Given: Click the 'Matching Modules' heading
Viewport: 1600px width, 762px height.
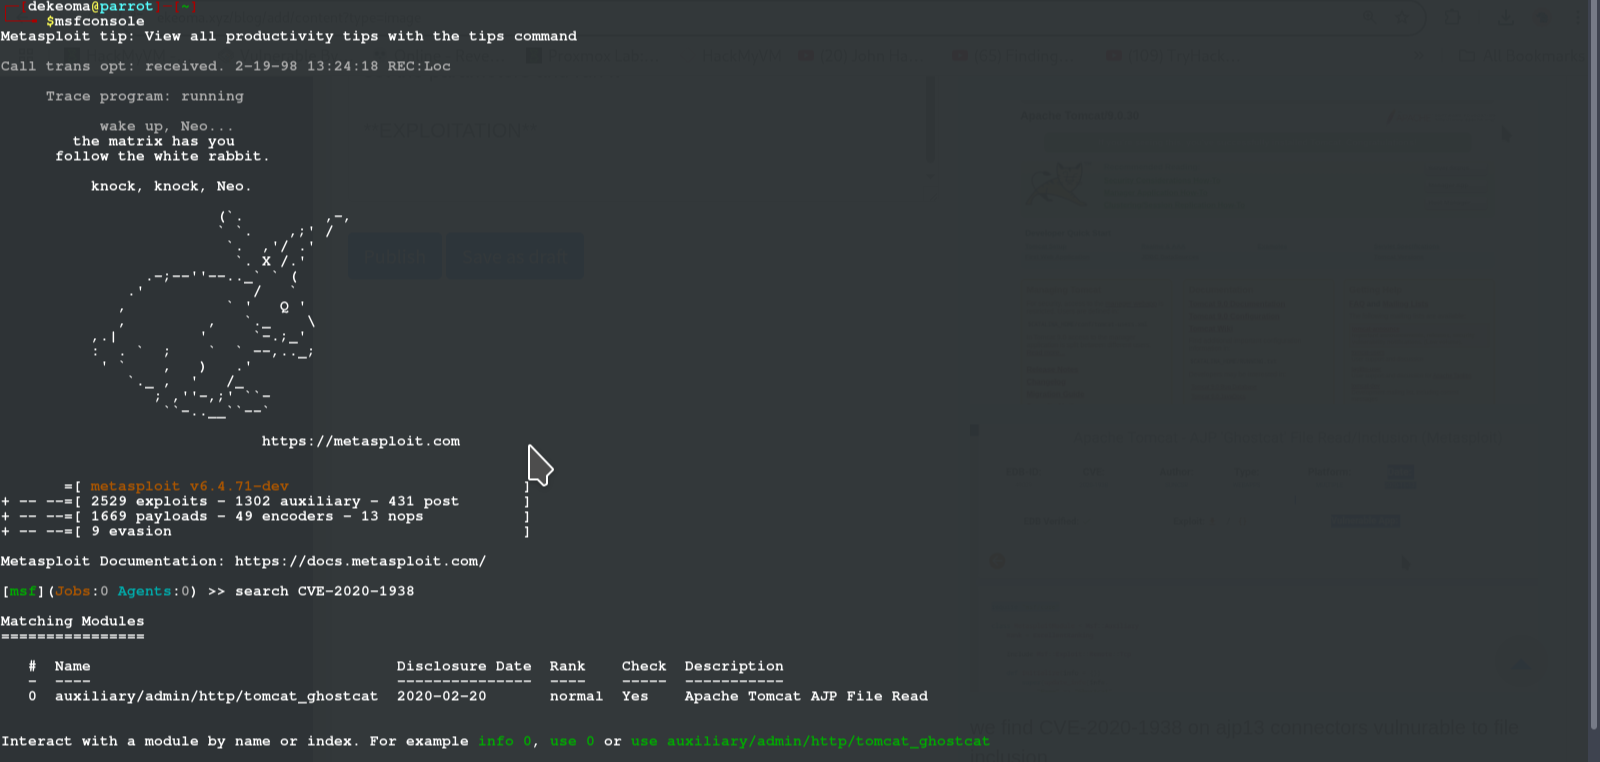Looking at the screenshot, I should [72, 621].
